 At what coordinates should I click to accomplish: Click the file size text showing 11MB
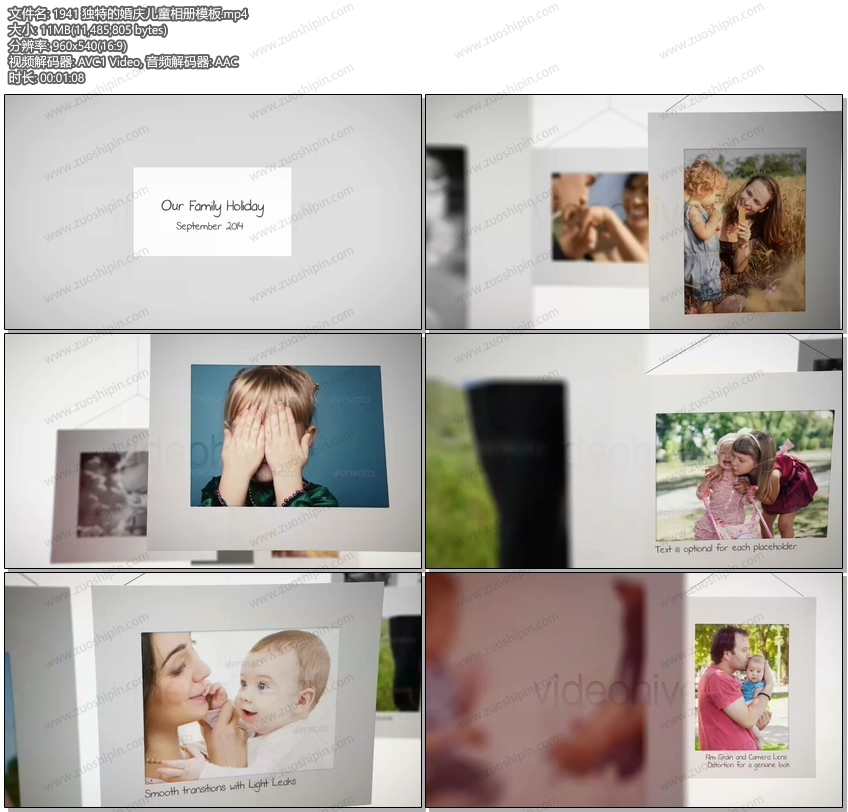click(87, 30)
